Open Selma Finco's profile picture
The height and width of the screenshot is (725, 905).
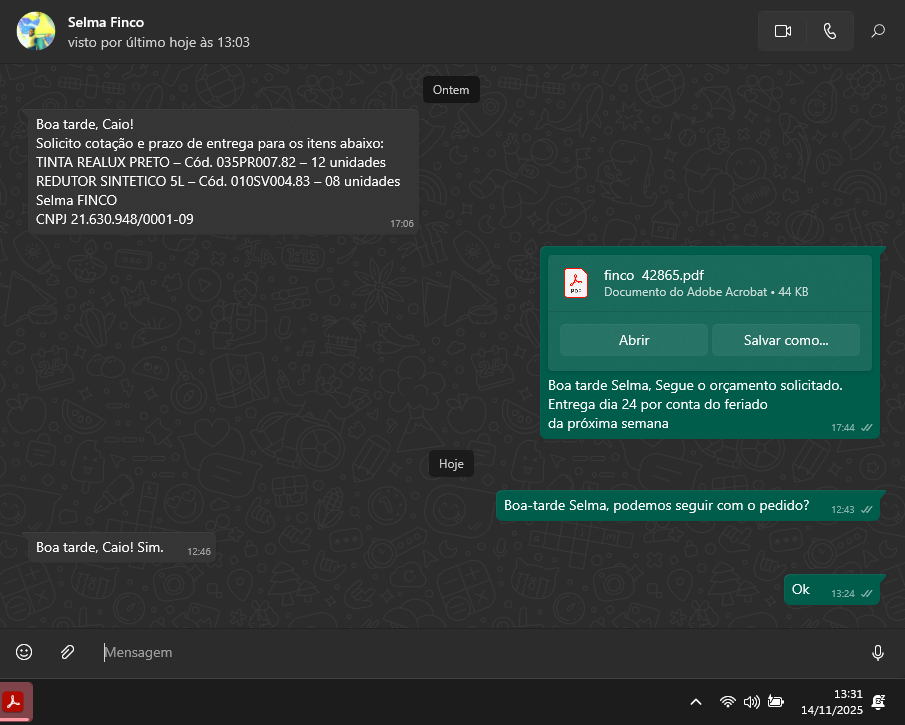36,31
